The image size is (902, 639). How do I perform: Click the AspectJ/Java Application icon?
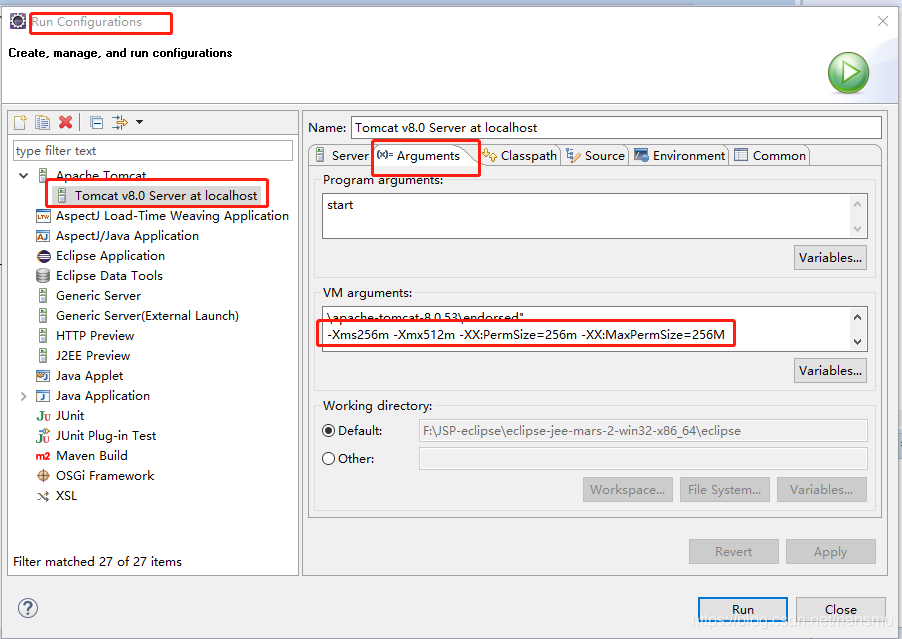pos(43,236)
